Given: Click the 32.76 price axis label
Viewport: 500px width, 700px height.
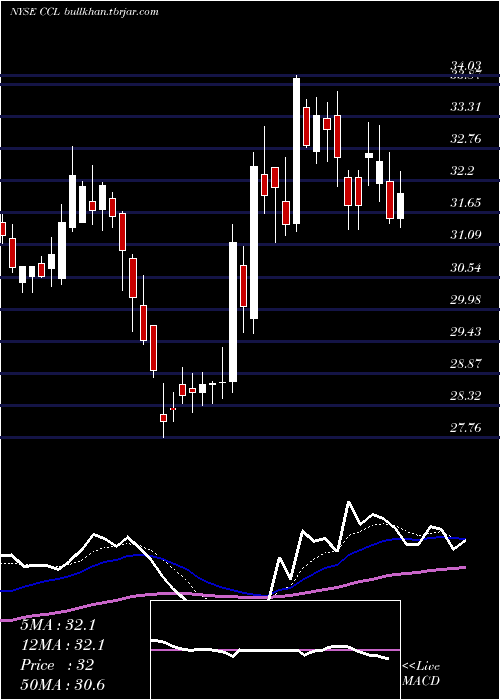Looking at the screenshot, I should pos(465,139).
